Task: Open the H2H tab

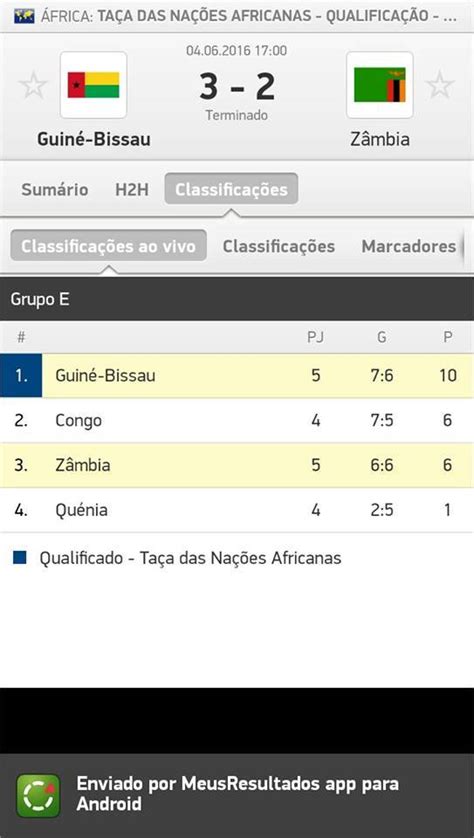Action: click(x=132, y=190)
